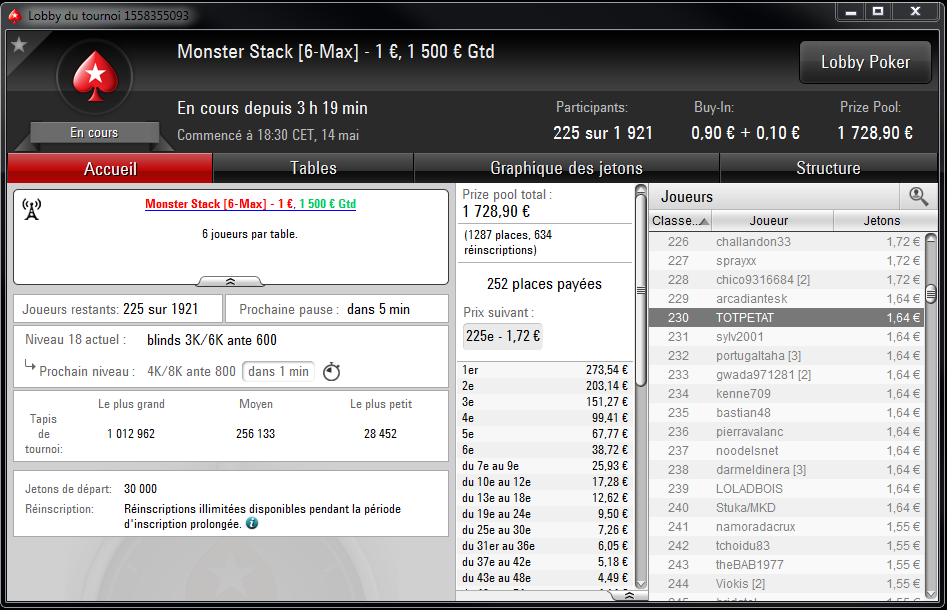Click the broadcast antenna icon
Image resolution: width=947 pixels, height=610 pixels.
click(x=31, y=210)
